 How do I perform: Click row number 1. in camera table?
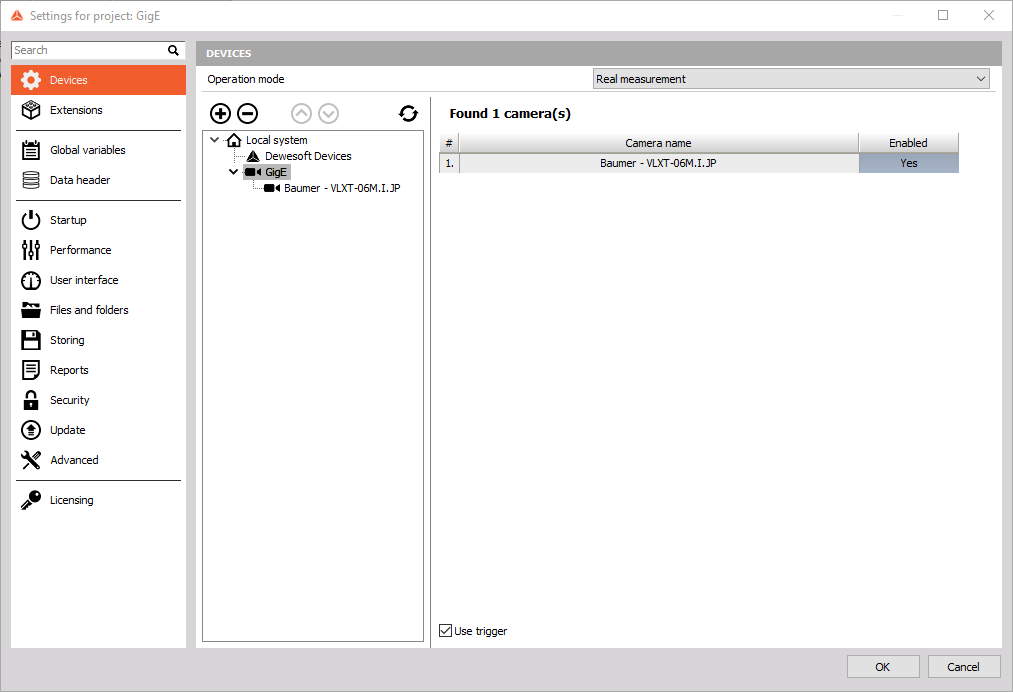[449, 163]
